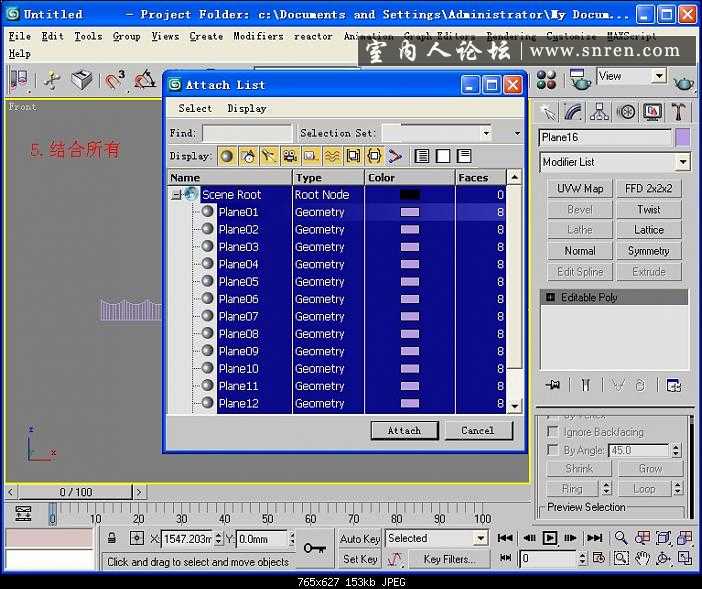Screen dimensions: 702x589
Task: Click the Angle Snap toggle icon
Action: tap(145, 80)
